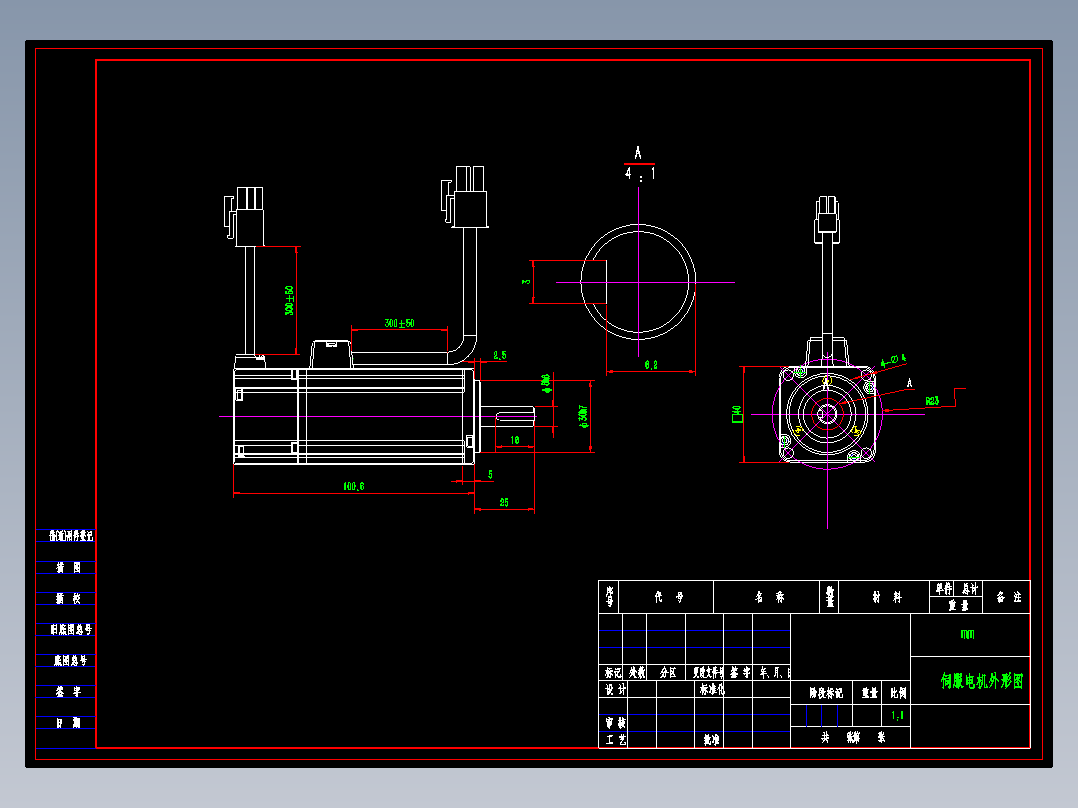Click the '4-∅4' mounting hole callout

(x=893, y=360)
